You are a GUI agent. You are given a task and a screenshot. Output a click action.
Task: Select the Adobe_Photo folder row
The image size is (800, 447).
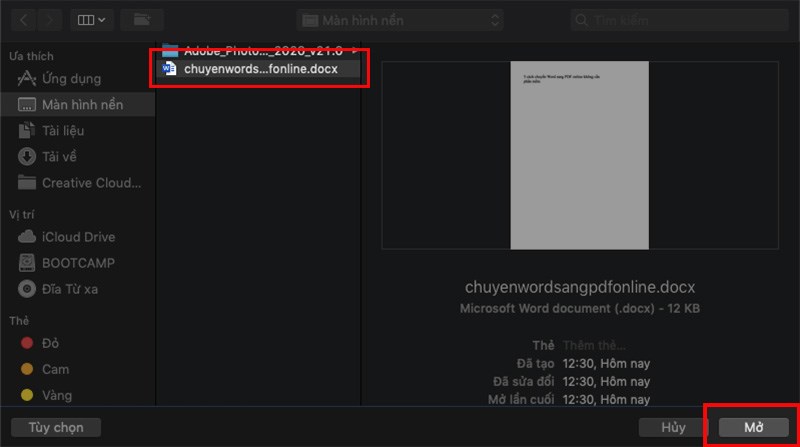click(259, 51)
